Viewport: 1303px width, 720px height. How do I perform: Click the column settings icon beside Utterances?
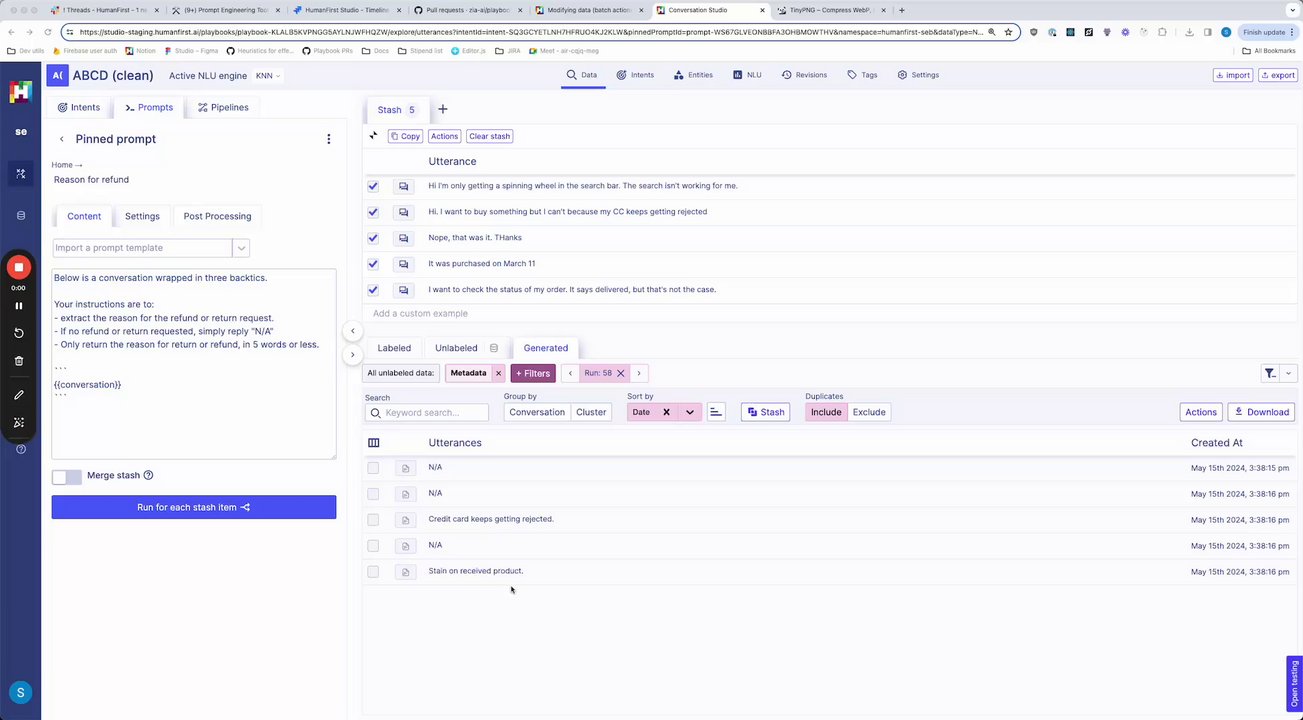pyautogui.click(x=374, y=443)
